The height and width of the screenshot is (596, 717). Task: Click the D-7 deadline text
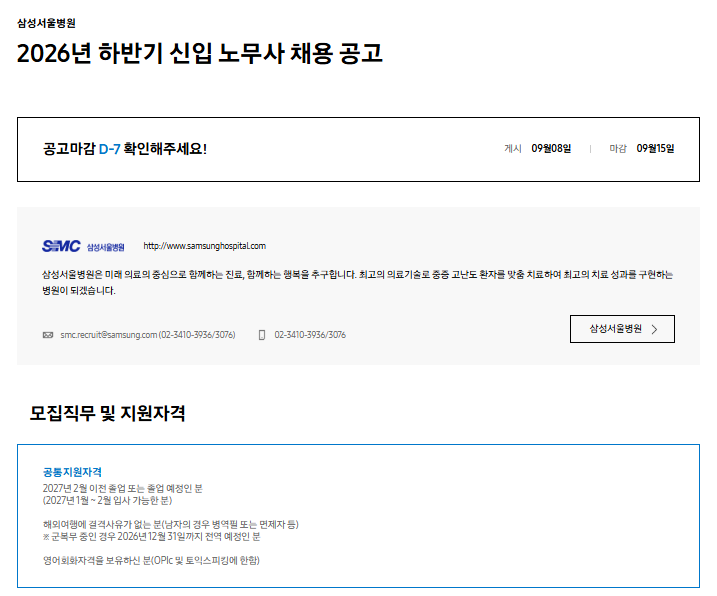coord(109,149)
